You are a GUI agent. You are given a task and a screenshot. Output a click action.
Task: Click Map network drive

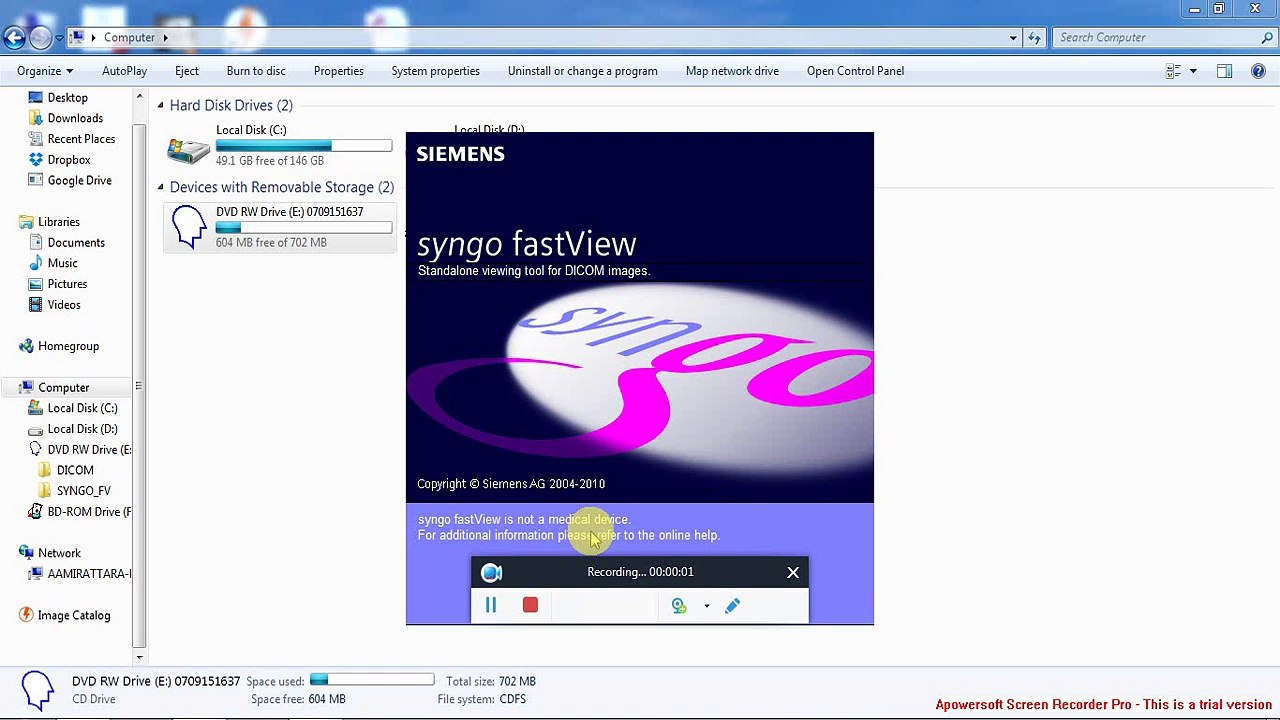[732, 71]
